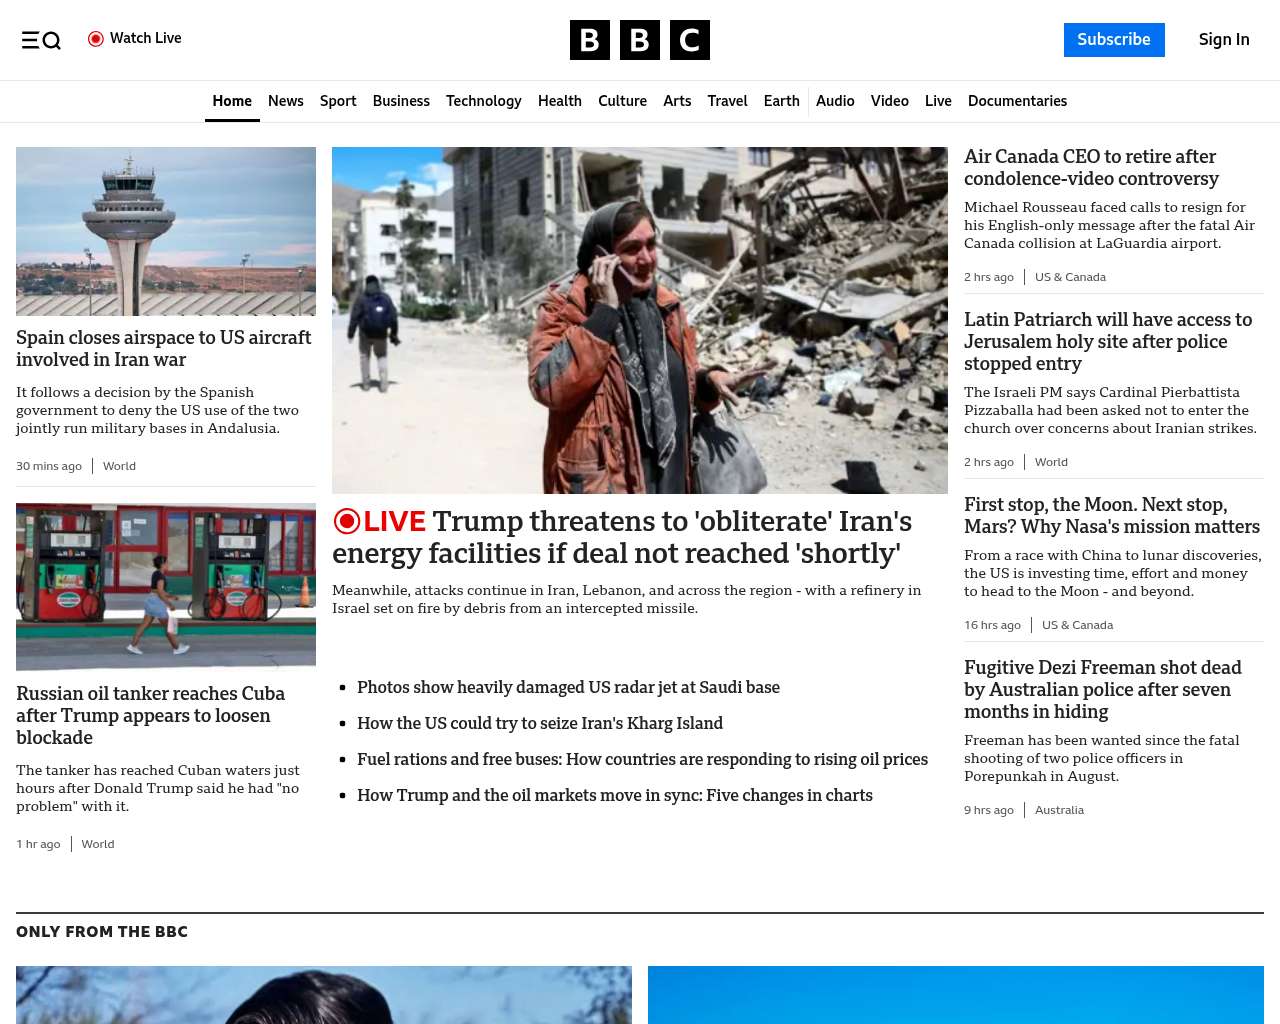Click US & Canada tag under Air Canada story

click(1070, 277)
